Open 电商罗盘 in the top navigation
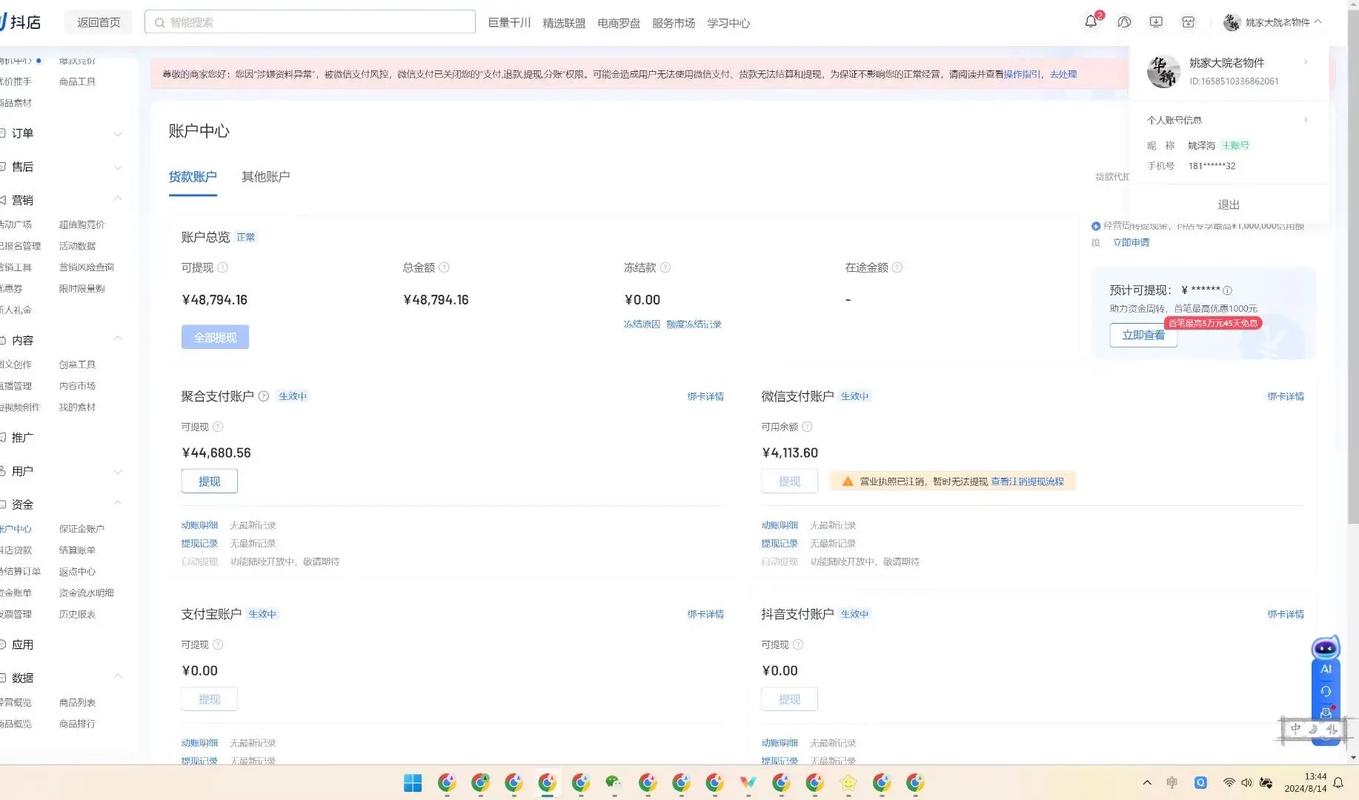 [619, 22]
